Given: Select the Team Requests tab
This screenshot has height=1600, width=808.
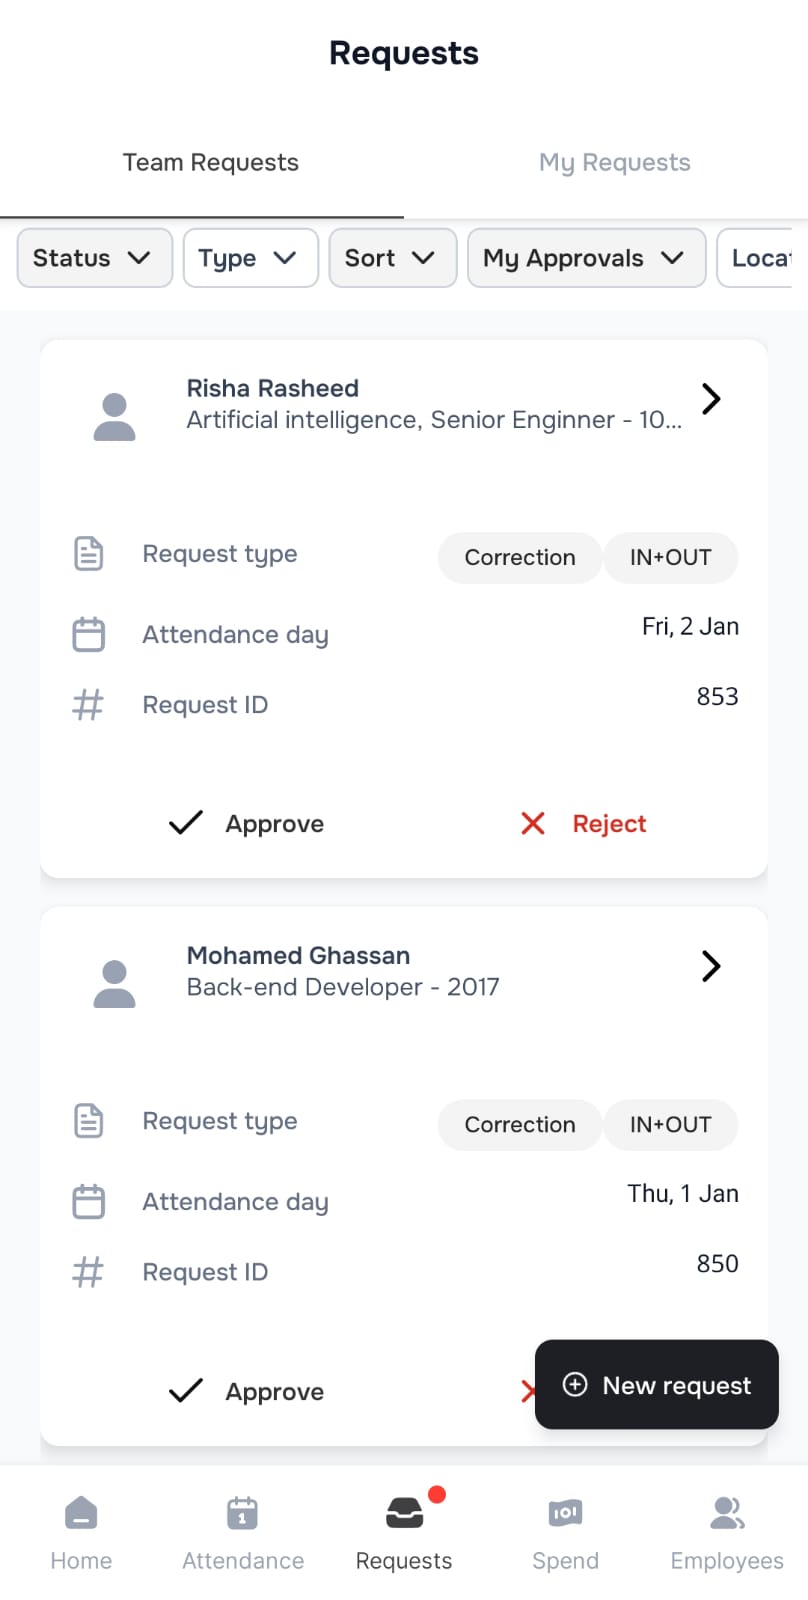Looking at the screenshot, I should 210,162.
